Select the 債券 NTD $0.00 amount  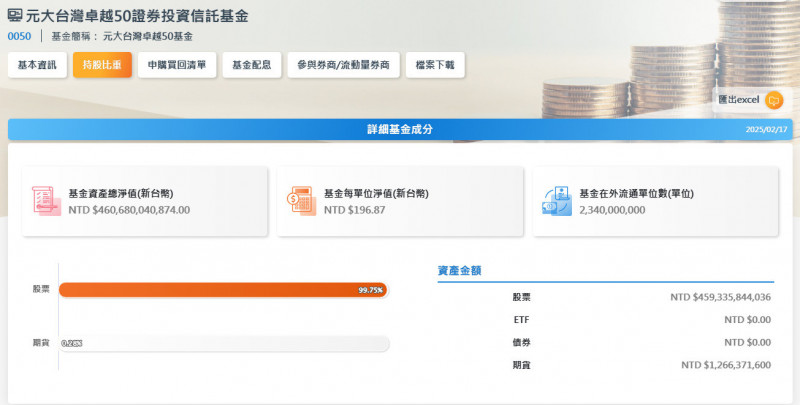[747, 342]
